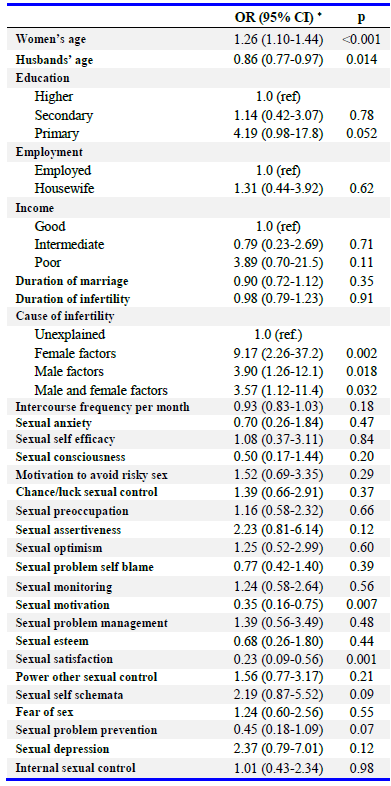391x786 pixels.
Task: Click the Housewife row label
Action: pyautogui.click(x=60, y=188)
